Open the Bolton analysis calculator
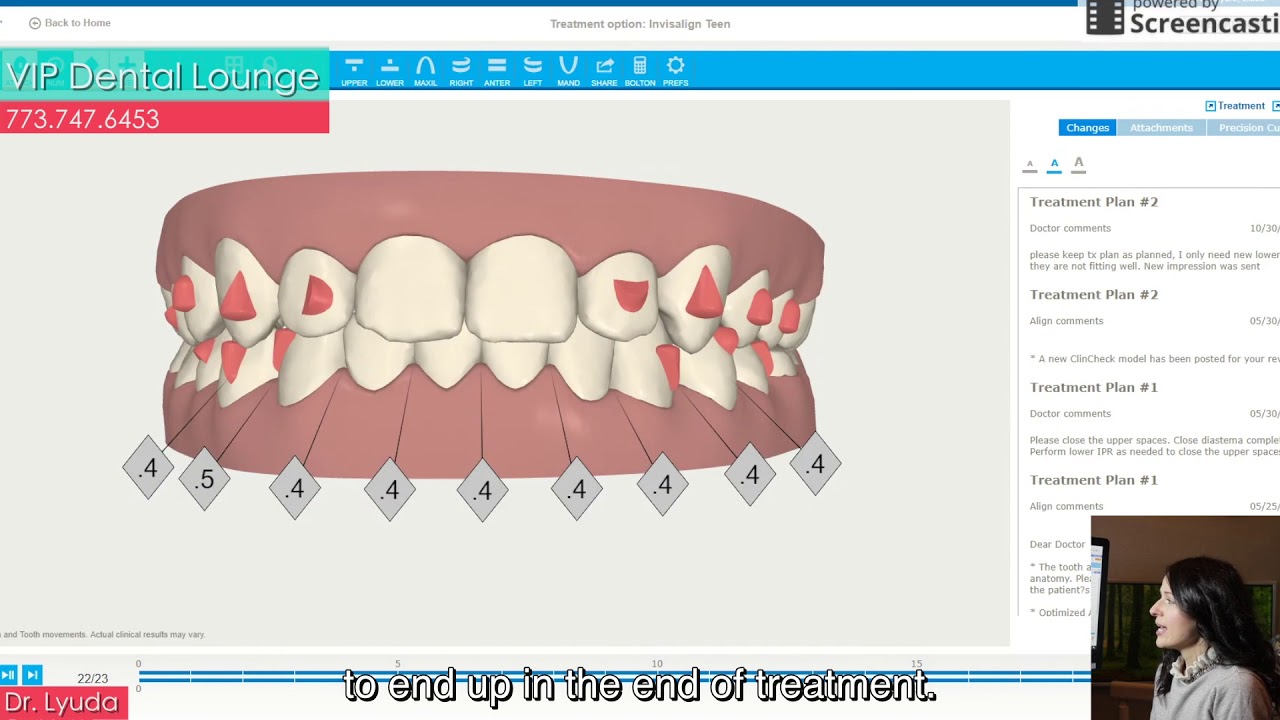 coord(640,71)
